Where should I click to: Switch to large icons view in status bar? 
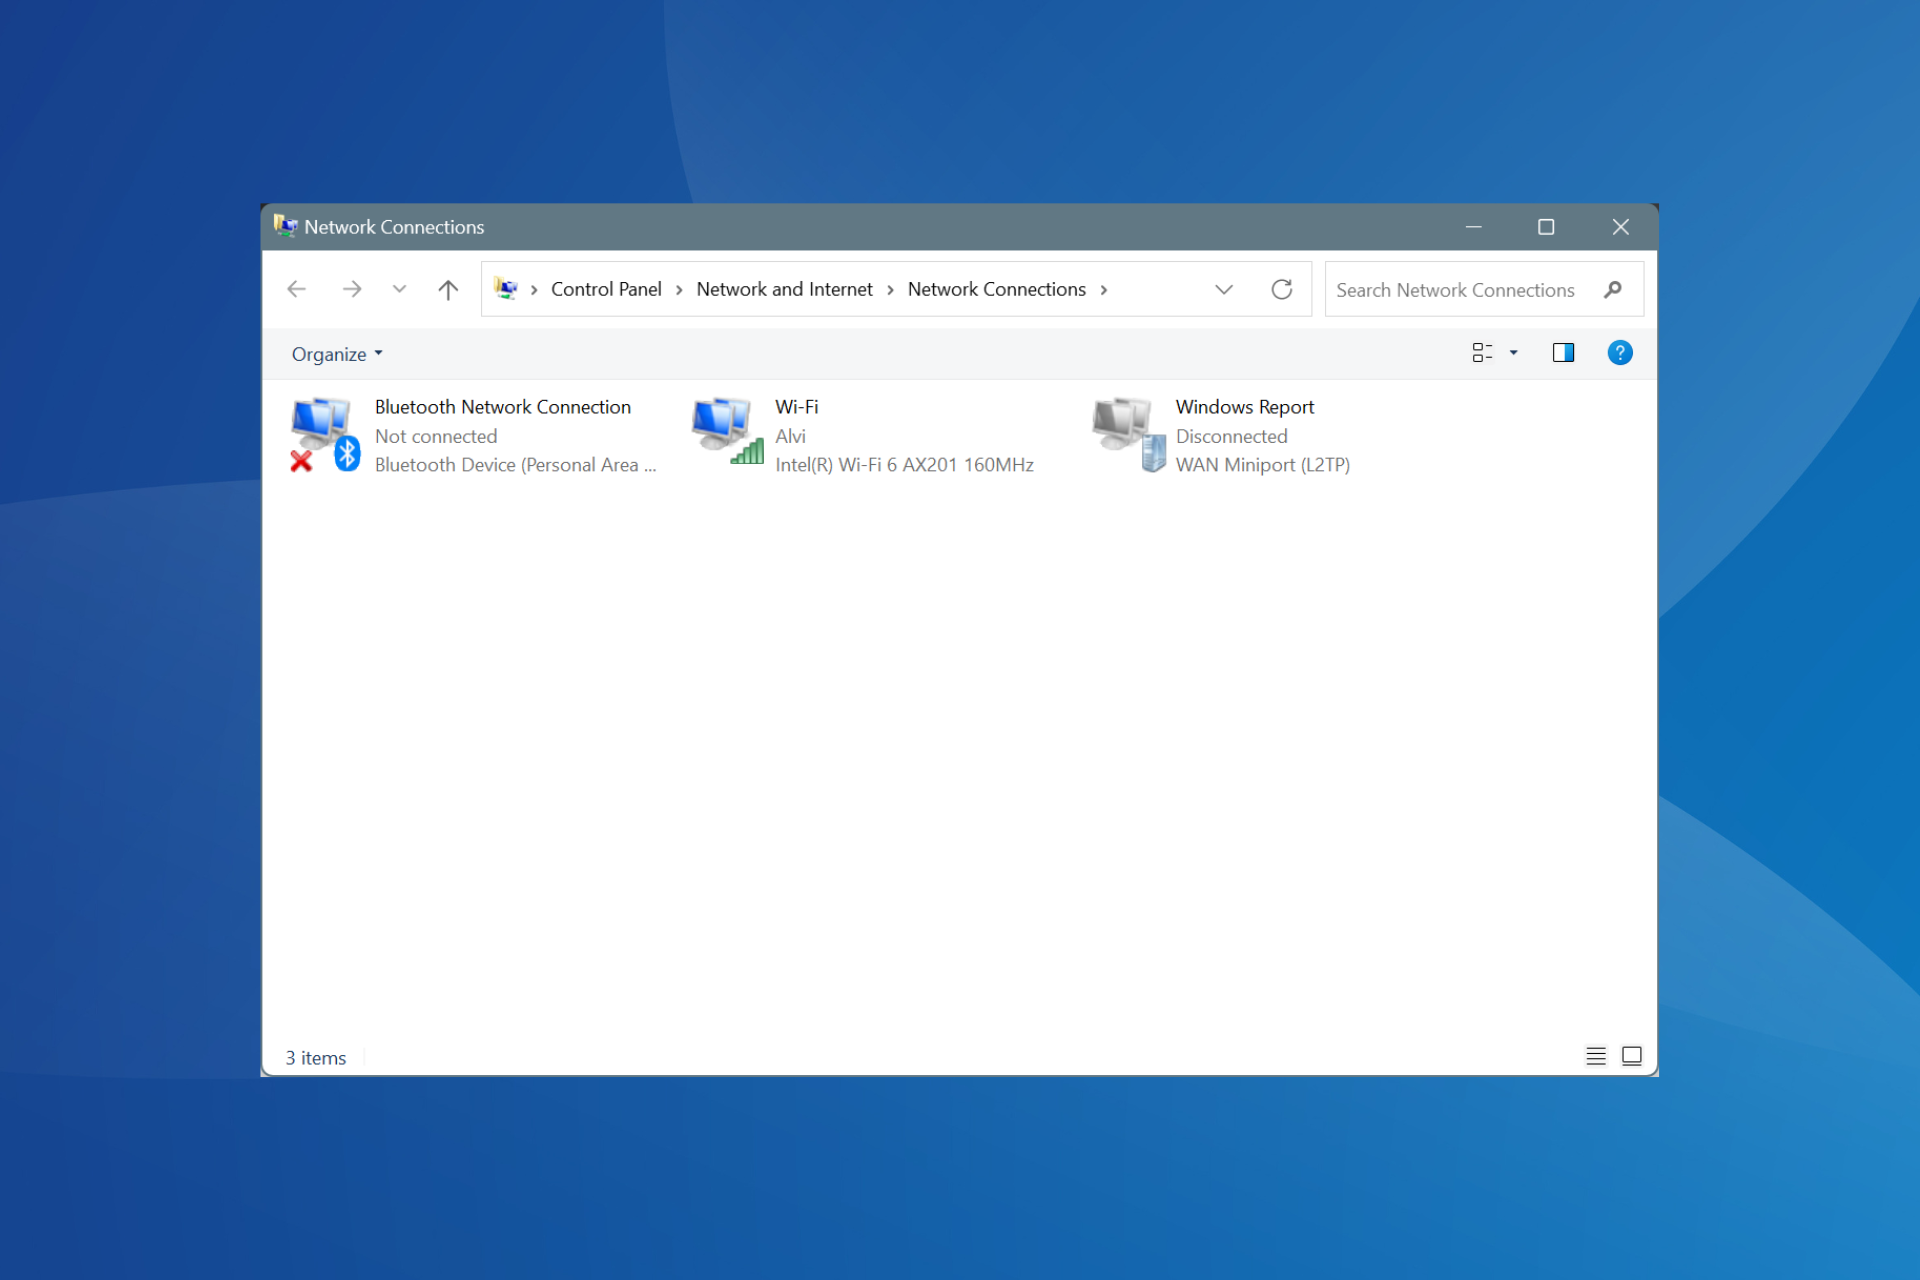click(x=1632, y=1056)
